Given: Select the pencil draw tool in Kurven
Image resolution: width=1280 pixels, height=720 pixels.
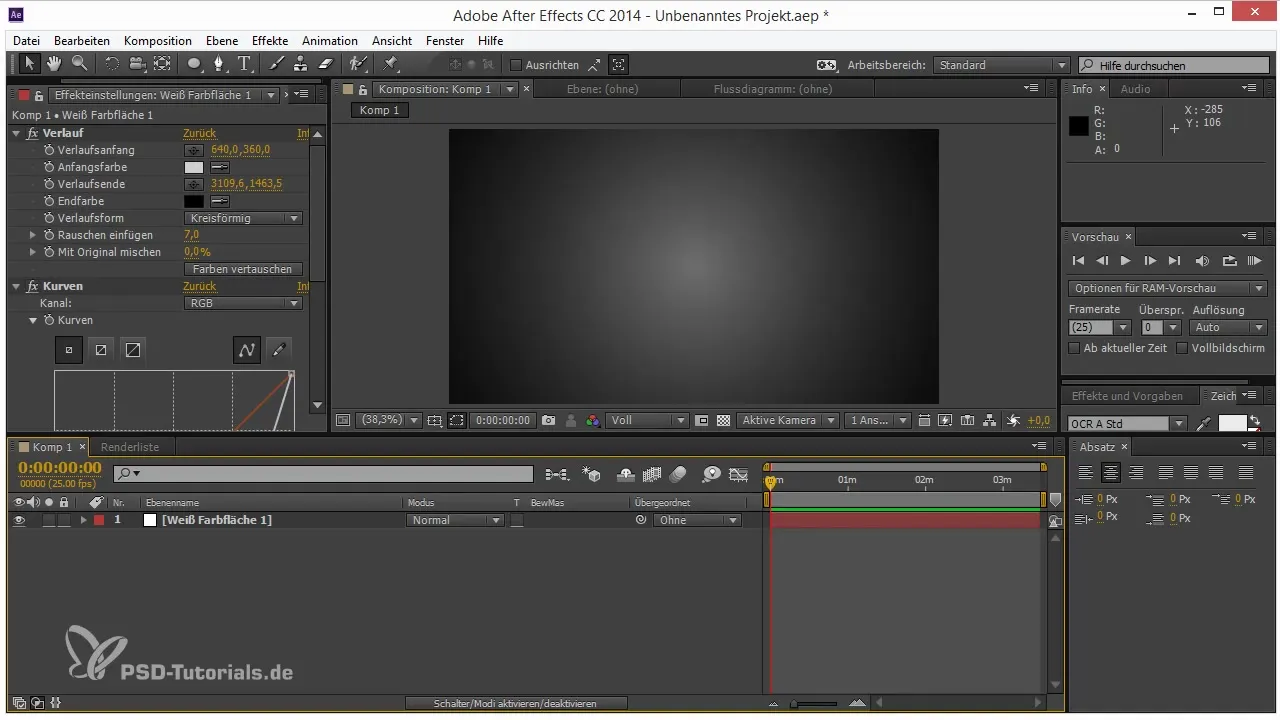Looking at the screenshot, I should (x=279, y=350).
